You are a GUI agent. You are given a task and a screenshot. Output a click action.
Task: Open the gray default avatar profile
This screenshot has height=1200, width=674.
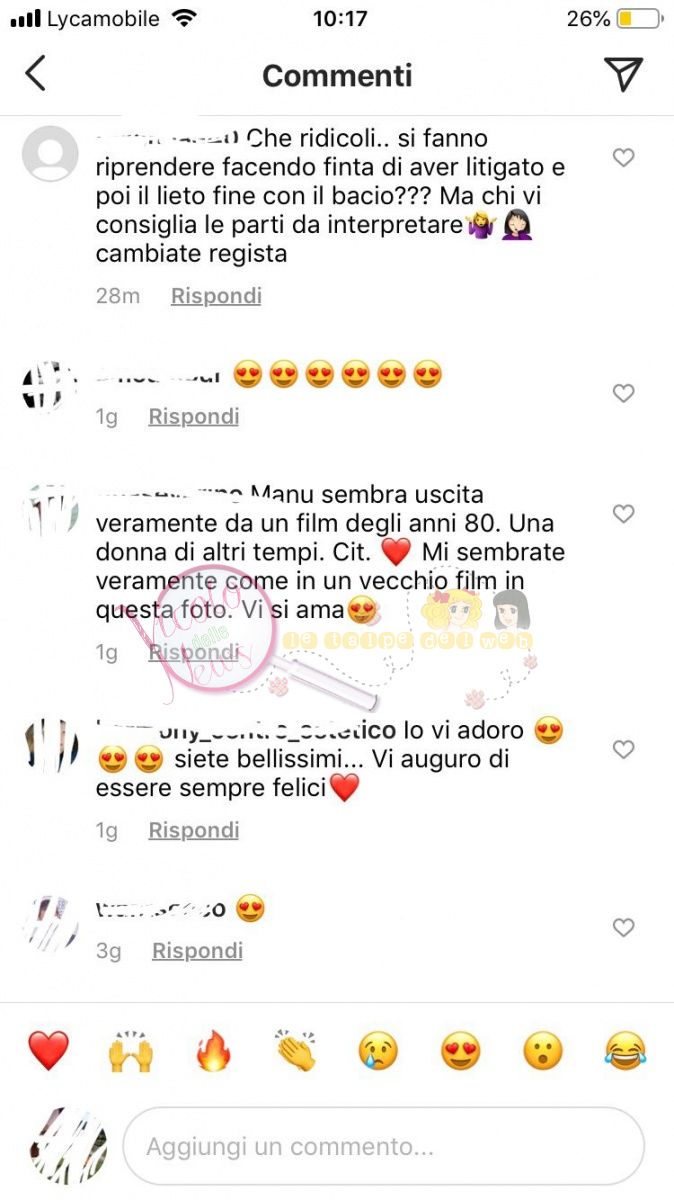point(50,154)
